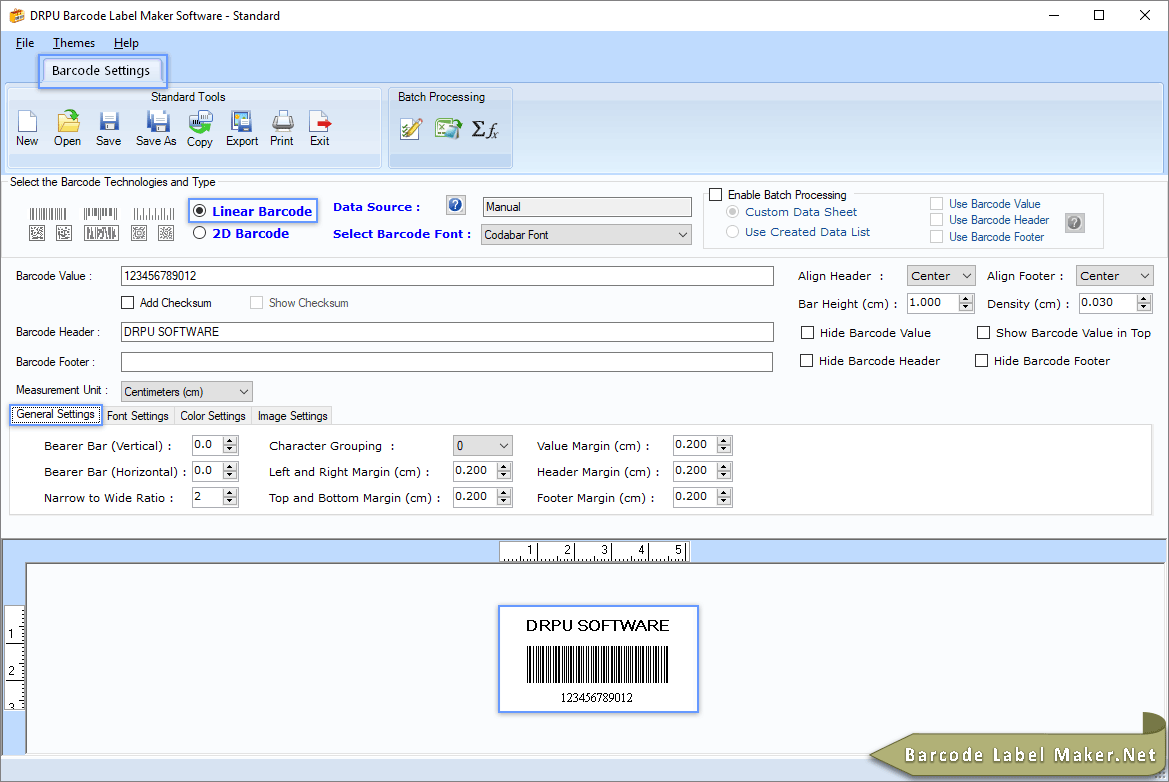Decrease Density with down arrow
The width and height of the screenshot is (1169, 782).
point(1144,307)
